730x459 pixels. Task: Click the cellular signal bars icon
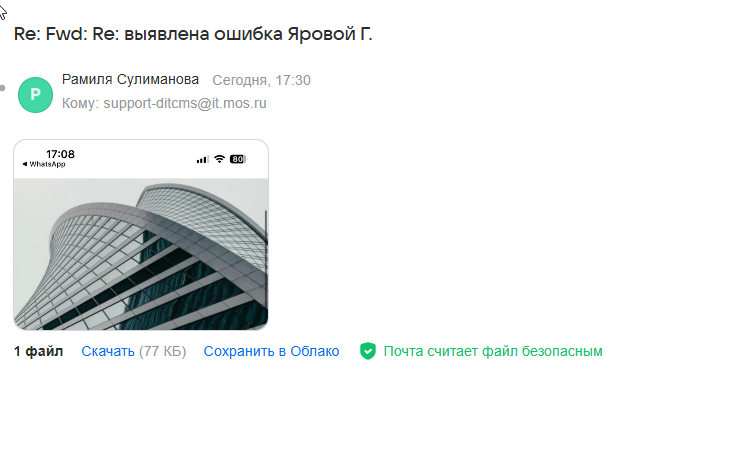tap(203, 160)
